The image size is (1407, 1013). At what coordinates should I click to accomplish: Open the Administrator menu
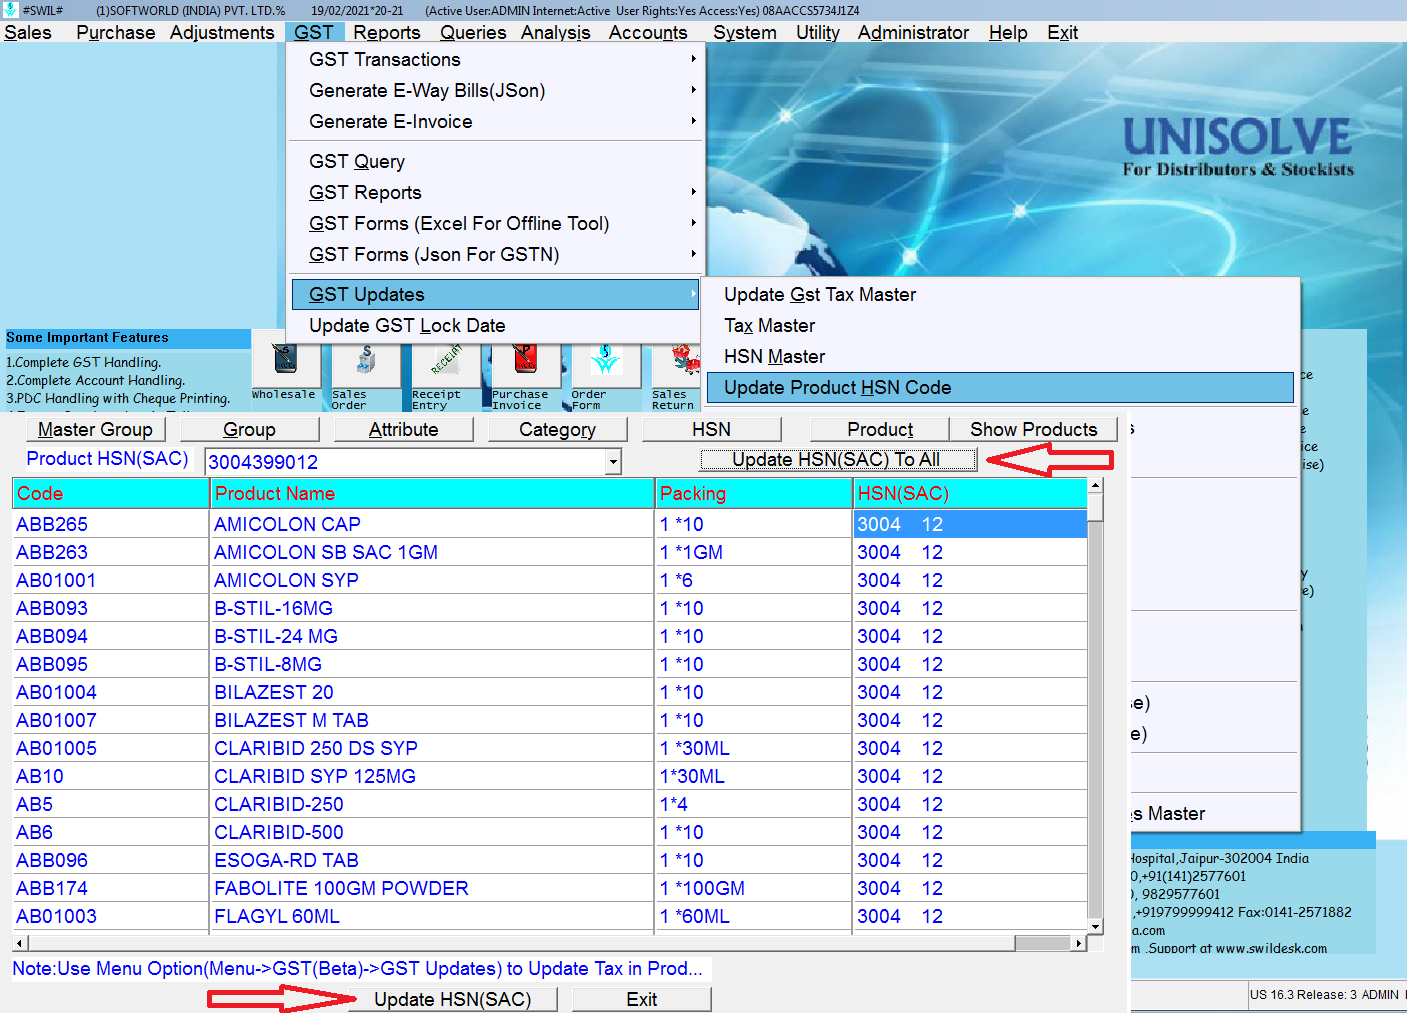pyautogui.click(x=913, y=32)
